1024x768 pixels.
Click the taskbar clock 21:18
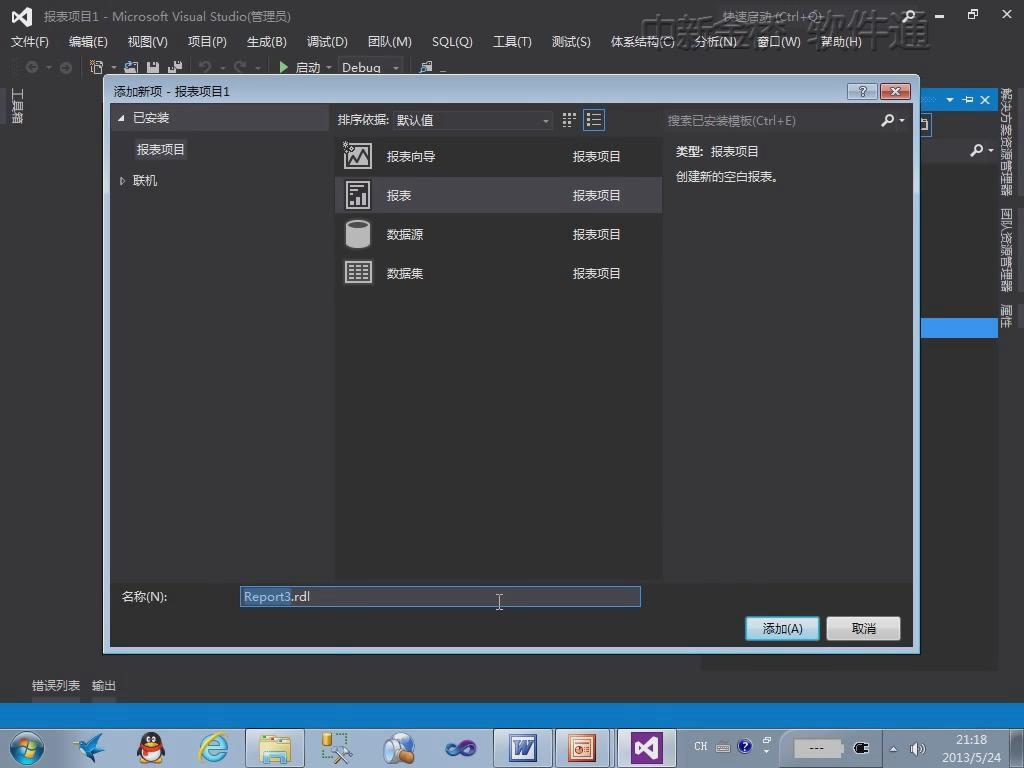click(971, 740)
